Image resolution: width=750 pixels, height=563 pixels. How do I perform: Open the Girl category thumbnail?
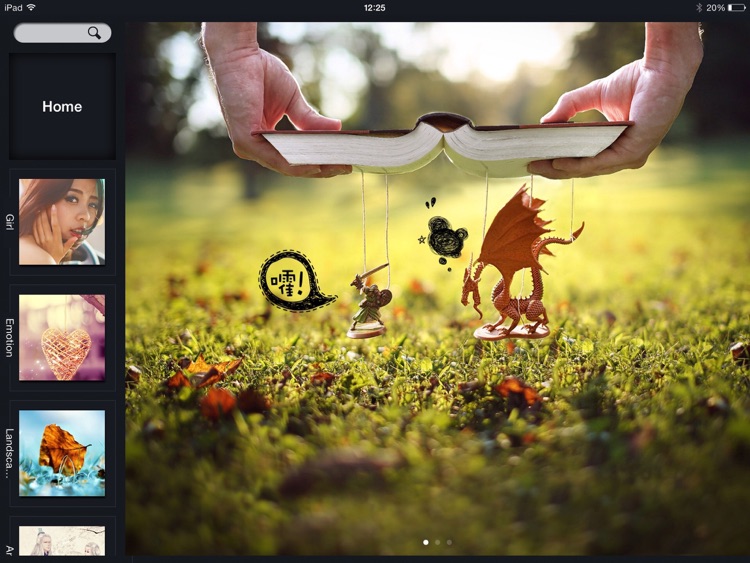tap(62, 222)
